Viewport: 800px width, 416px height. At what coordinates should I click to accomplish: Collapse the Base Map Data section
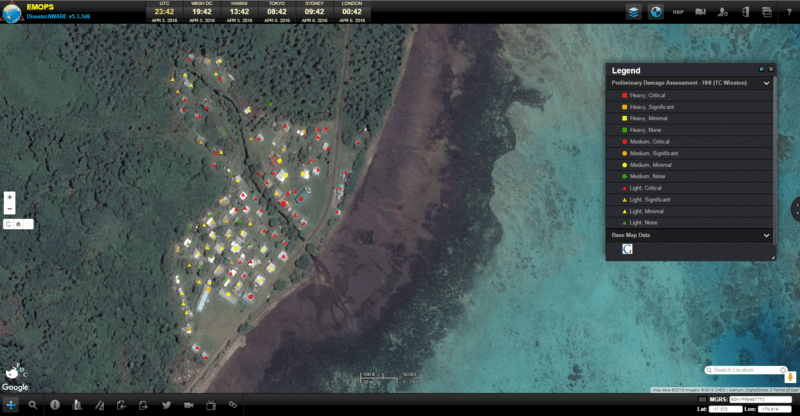[767, 235]
